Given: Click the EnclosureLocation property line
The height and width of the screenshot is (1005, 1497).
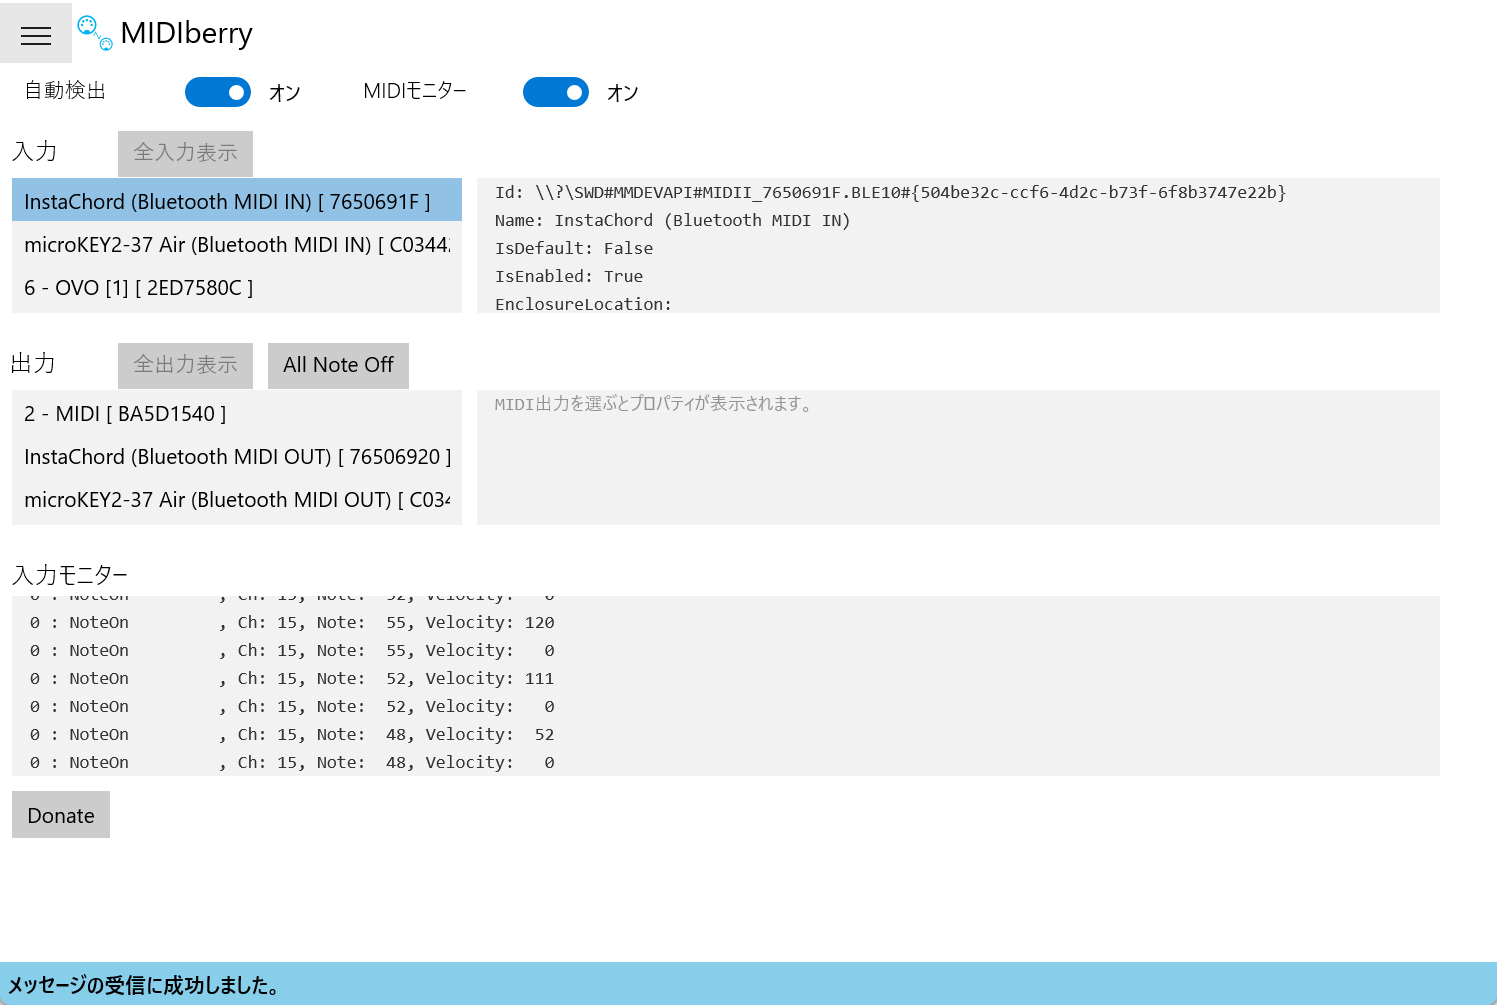Looking at the screenshot, I should click(583, 304).
